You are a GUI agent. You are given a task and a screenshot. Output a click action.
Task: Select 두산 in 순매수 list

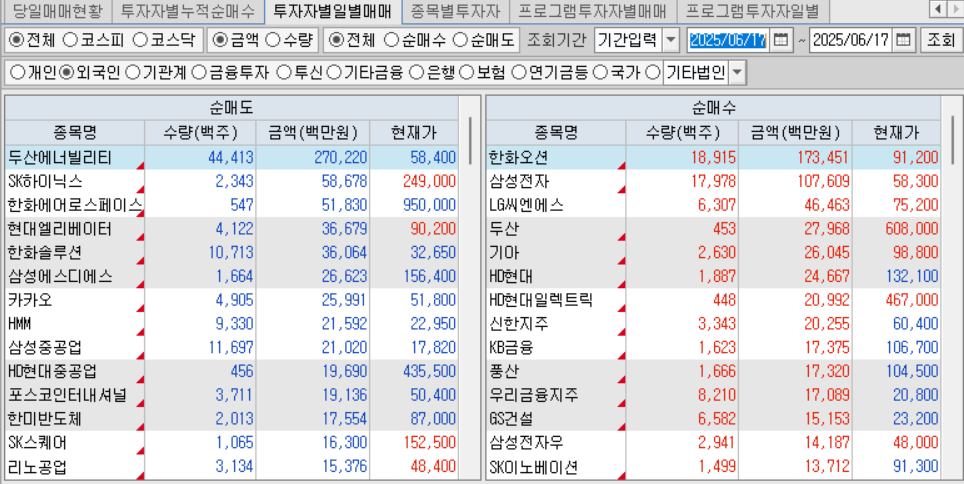713,229
